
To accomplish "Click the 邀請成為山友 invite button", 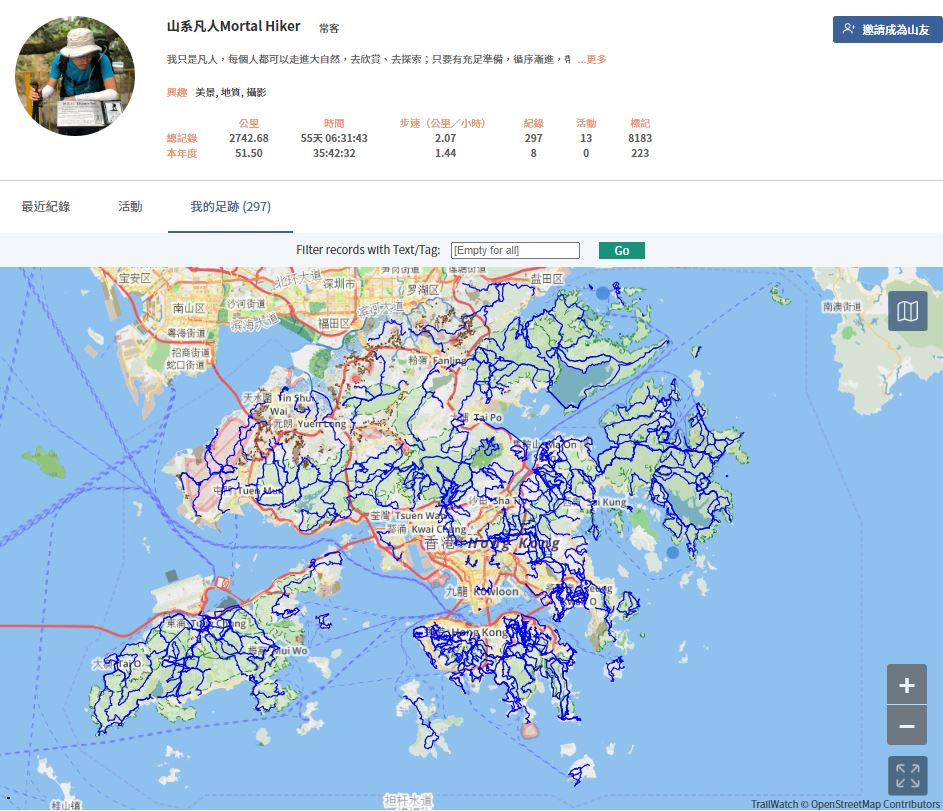I will click(x=887, y=29).
